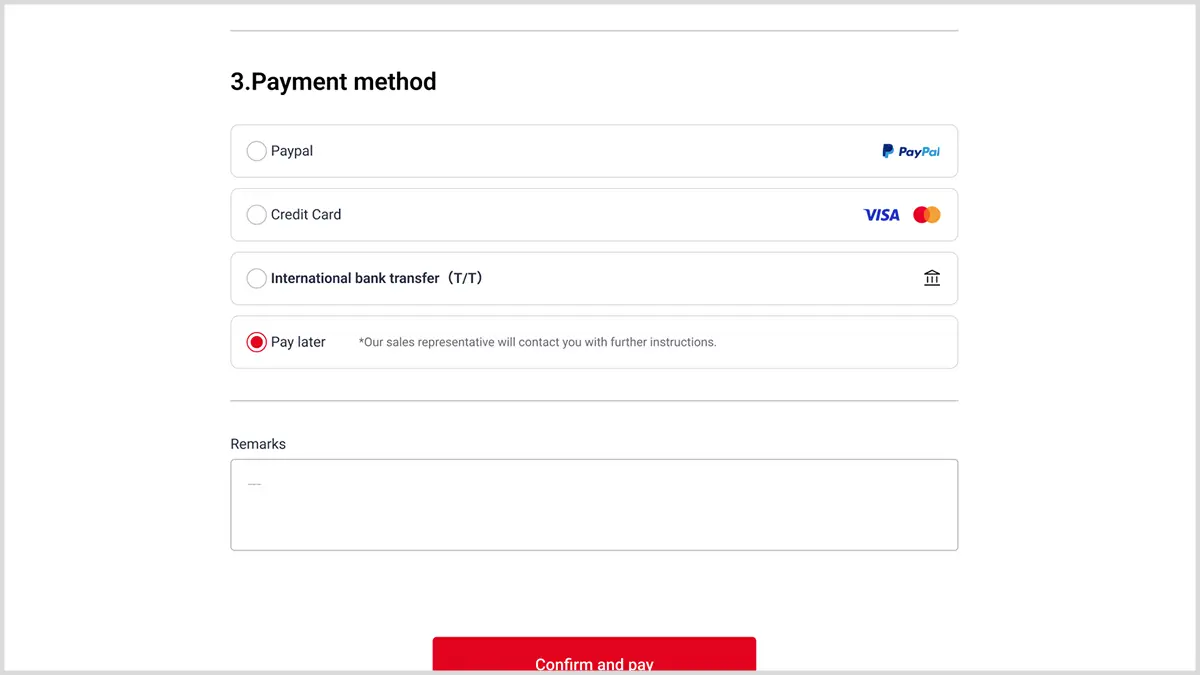Click the sales representative instructions note
1200x675 pixels.
[537, 342]
